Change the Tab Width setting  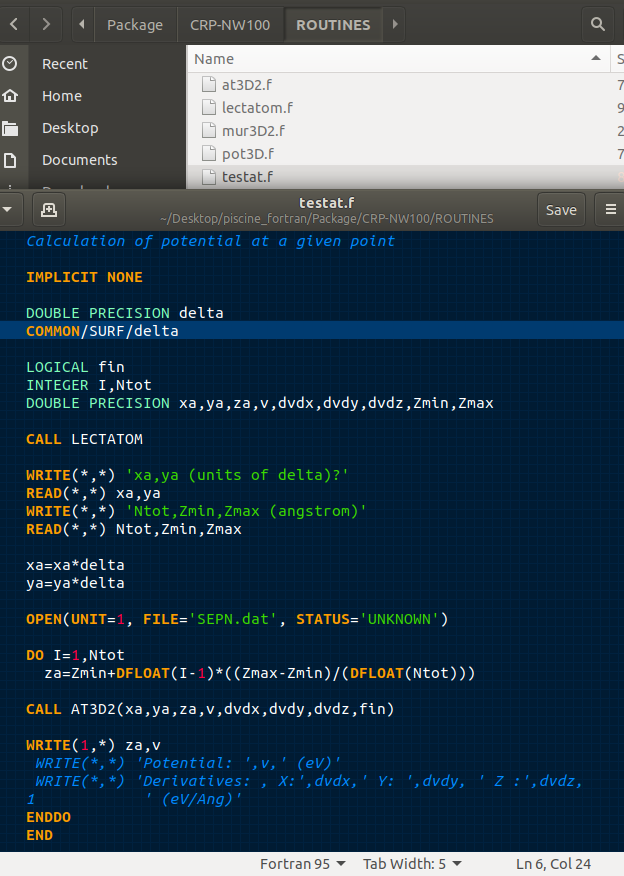click(412, 864)
